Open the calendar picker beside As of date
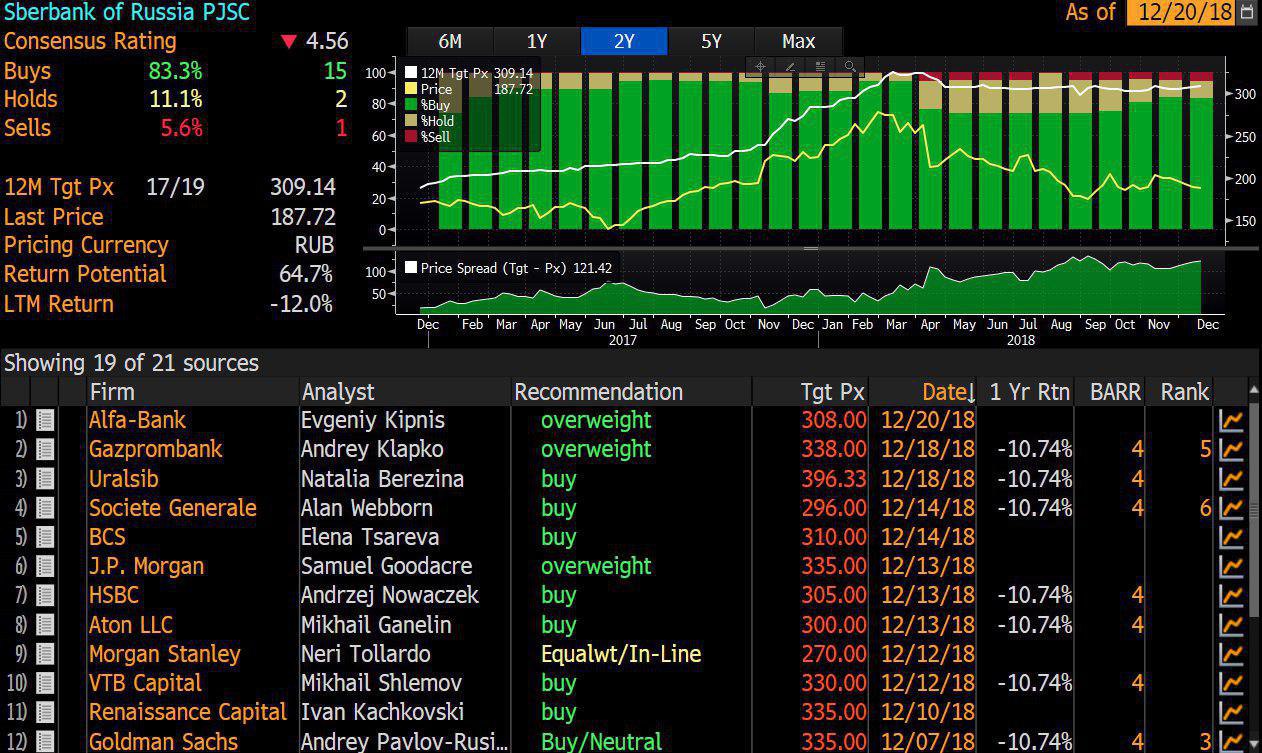 coord(1247,13)
